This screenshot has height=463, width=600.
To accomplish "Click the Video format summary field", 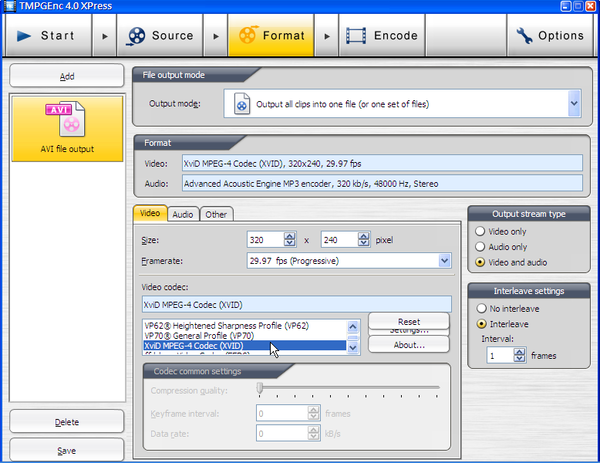I will [x=382, y=163].
